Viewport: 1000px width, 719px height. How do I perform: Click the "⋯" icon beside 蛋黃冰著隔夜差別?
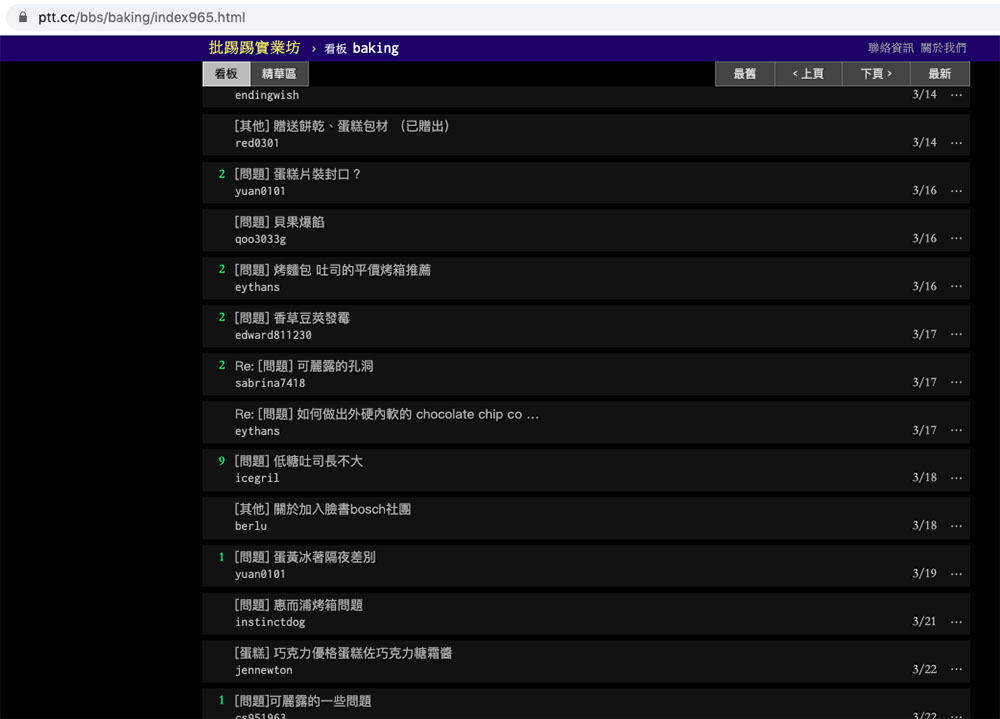click(x=956, y=573)
